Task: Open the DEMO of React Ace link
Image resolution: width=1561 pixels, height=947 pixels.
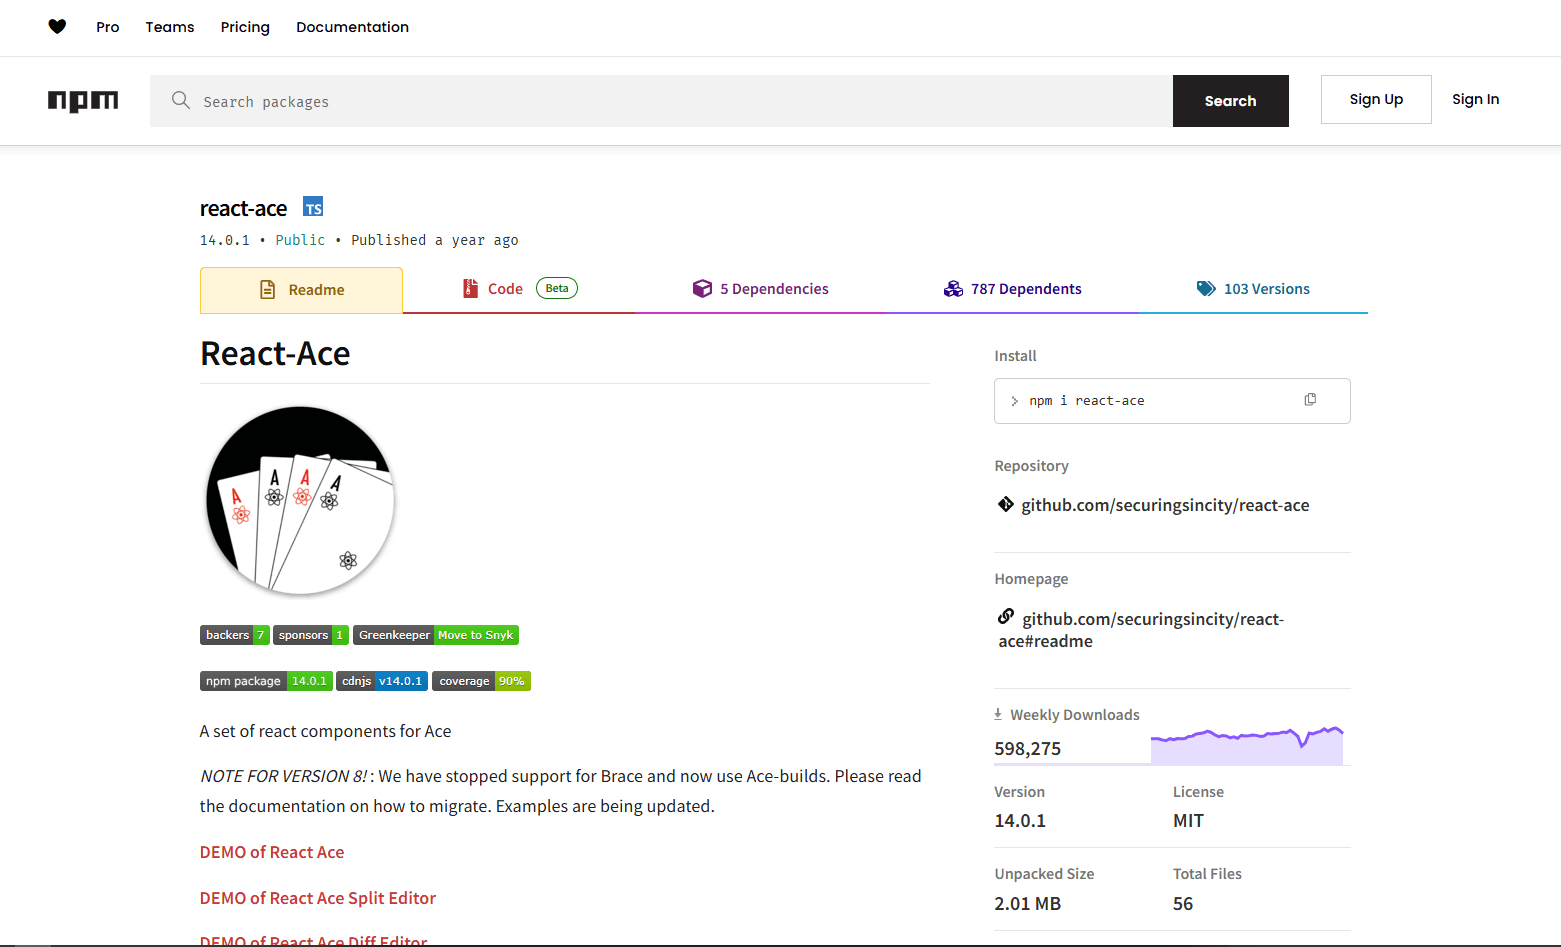Action: (x=271, y=852)
